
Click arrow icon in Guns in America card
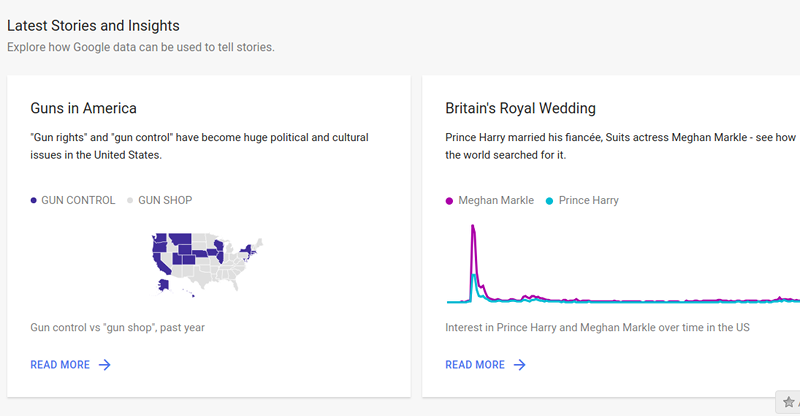[x=104, y=365]
